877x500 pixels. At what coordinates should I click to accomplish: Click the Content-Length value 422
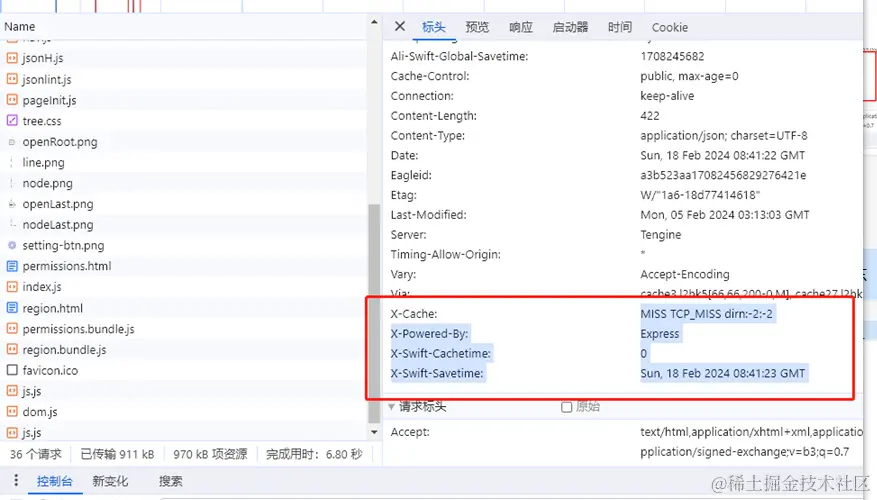[650, 116]
